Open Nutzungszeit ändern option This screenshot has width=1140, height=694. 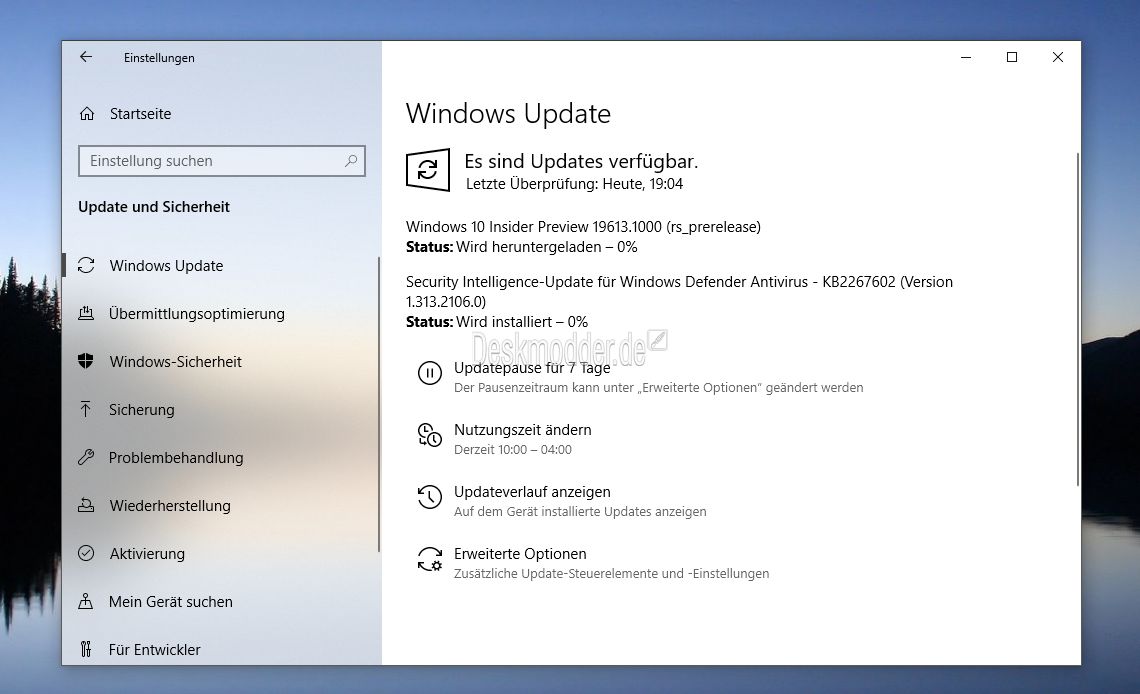(x=523, y=429)
